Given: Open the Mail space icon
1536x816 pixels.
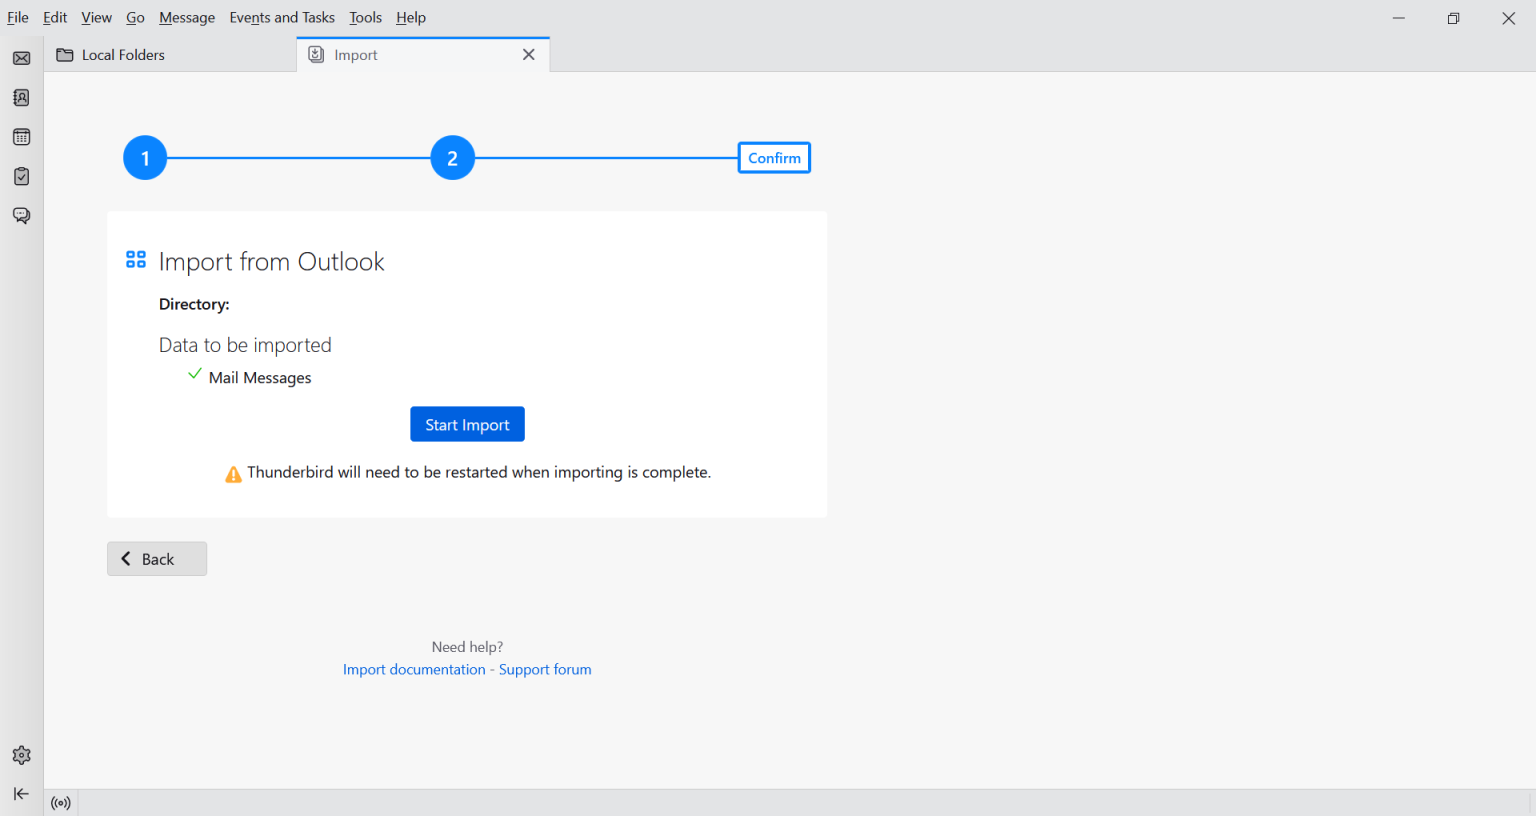Looking at the screenshot, I should pyautogui.click(x=21, y=58).
